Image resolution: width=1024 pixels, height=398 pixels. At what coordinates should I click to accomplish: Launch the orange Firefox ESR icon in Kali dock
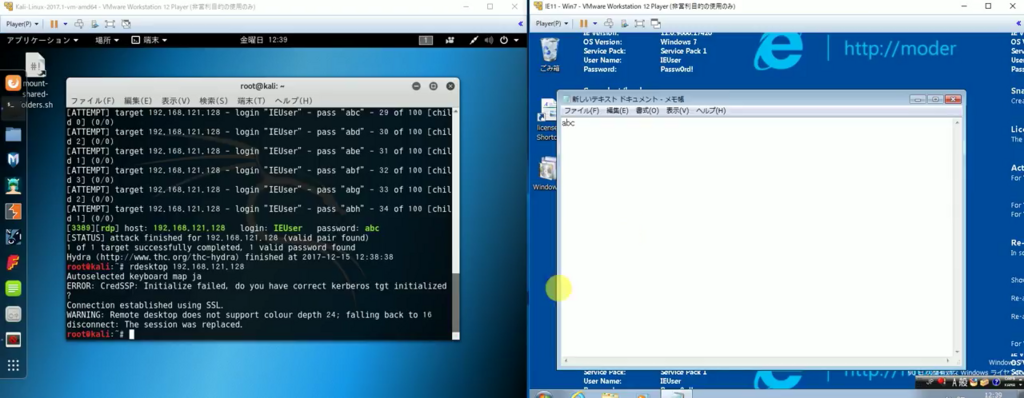coord(13,83)
